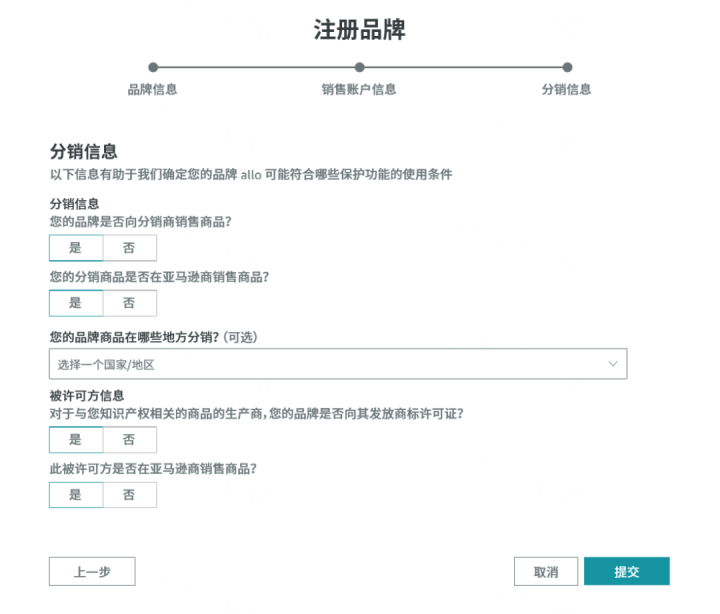Go back with the 上一步 button
The height and width of the screenshot is (614, 720).
pyautogui.click(x=92, y=572)
